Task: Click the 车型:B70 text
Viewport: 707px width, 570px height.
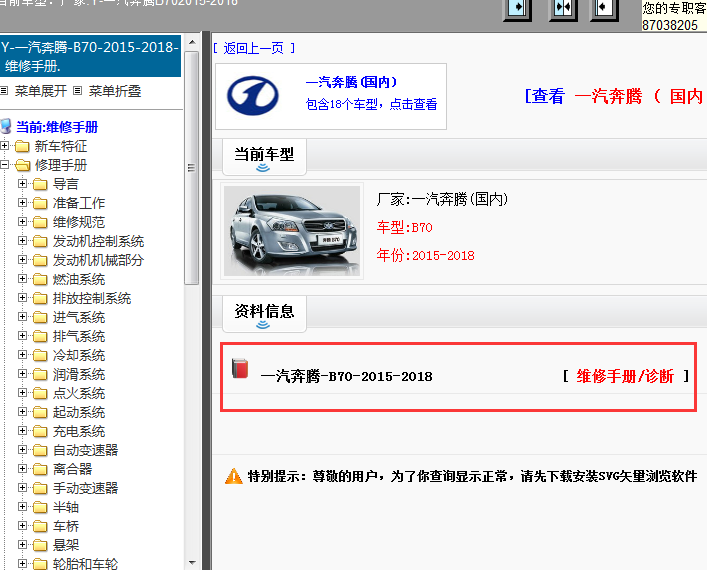Action: coord(404,227)
